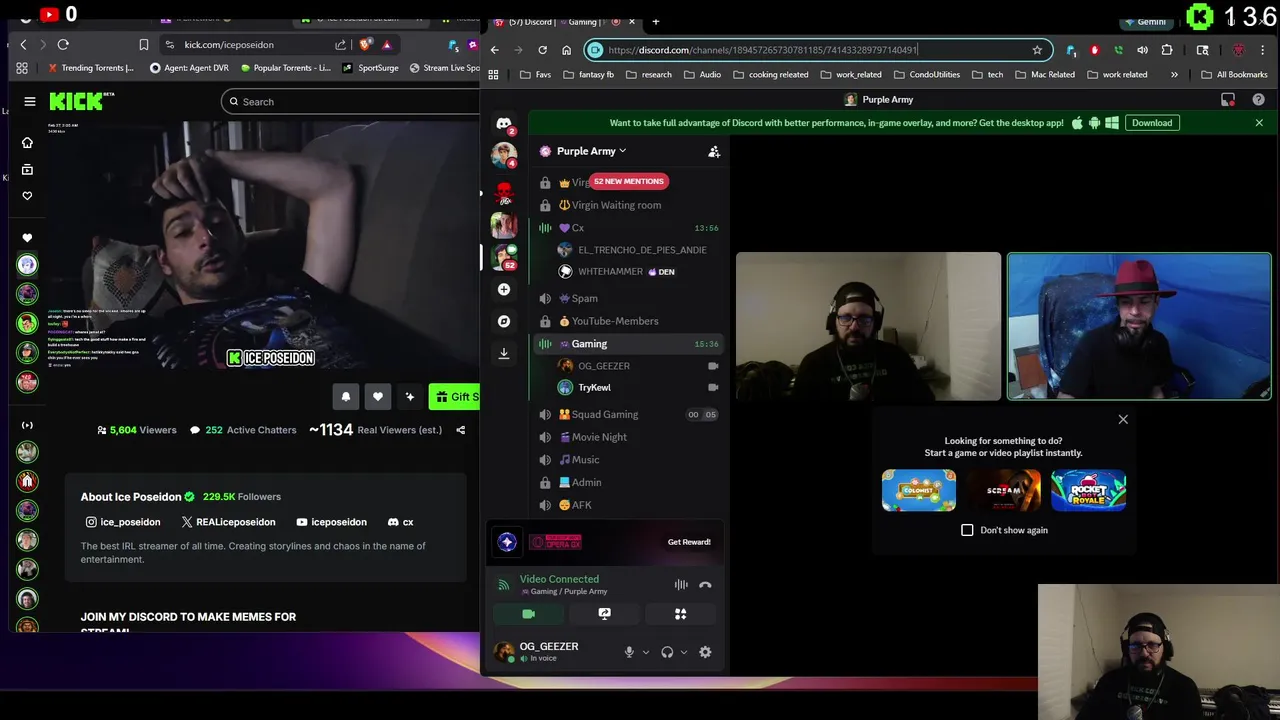Open Discord activities launcher icon
Viewport: 1280px width, 720px height.
680,614
